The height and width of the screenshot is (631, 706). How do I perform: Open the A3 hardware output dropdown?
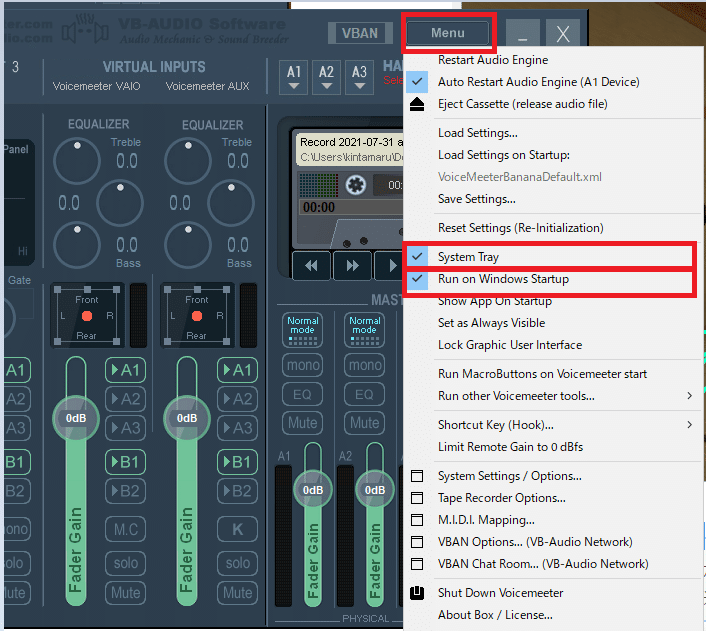pos(359,77)
